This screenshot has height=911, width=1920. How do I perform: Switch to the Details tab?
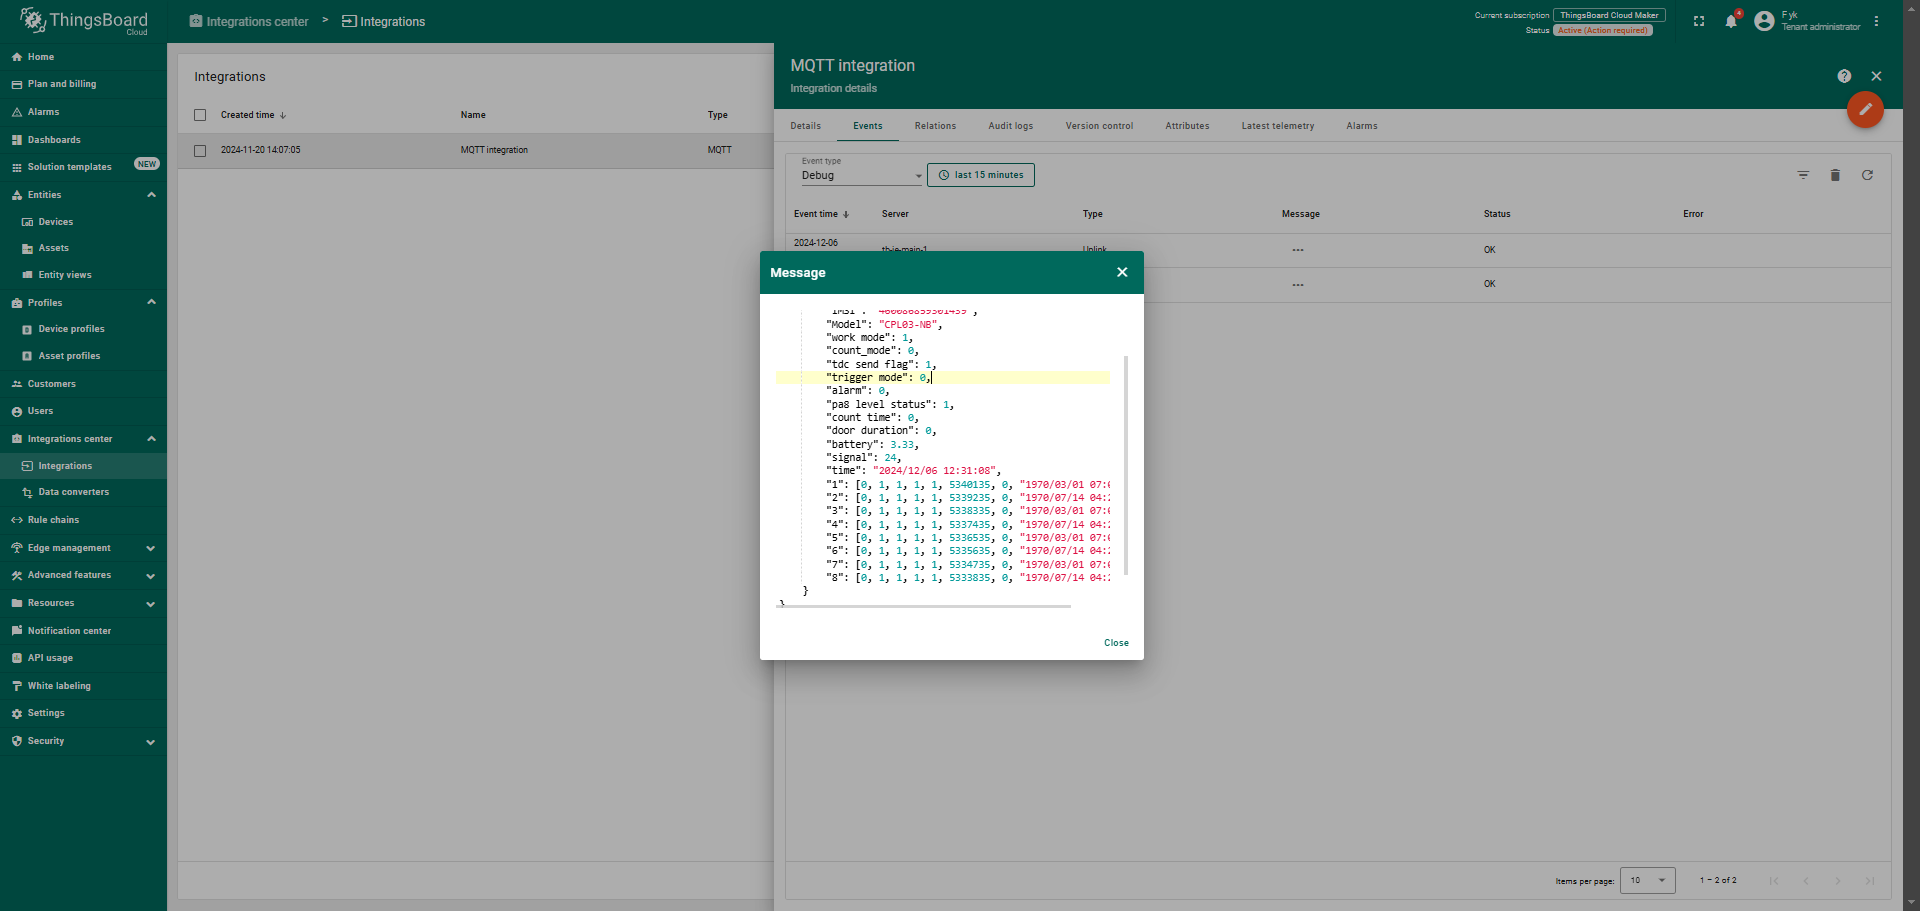pos(805,126)
